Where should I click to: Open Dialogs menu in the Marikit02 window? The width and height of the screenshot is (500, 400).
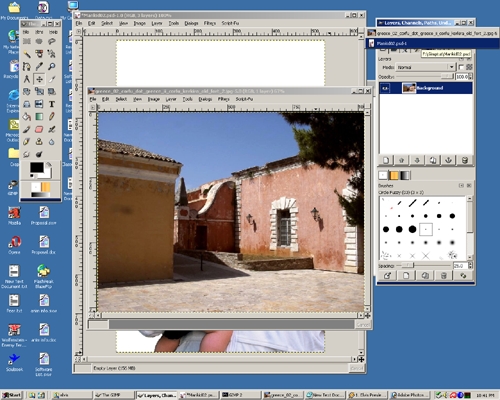tap(191, 23)
